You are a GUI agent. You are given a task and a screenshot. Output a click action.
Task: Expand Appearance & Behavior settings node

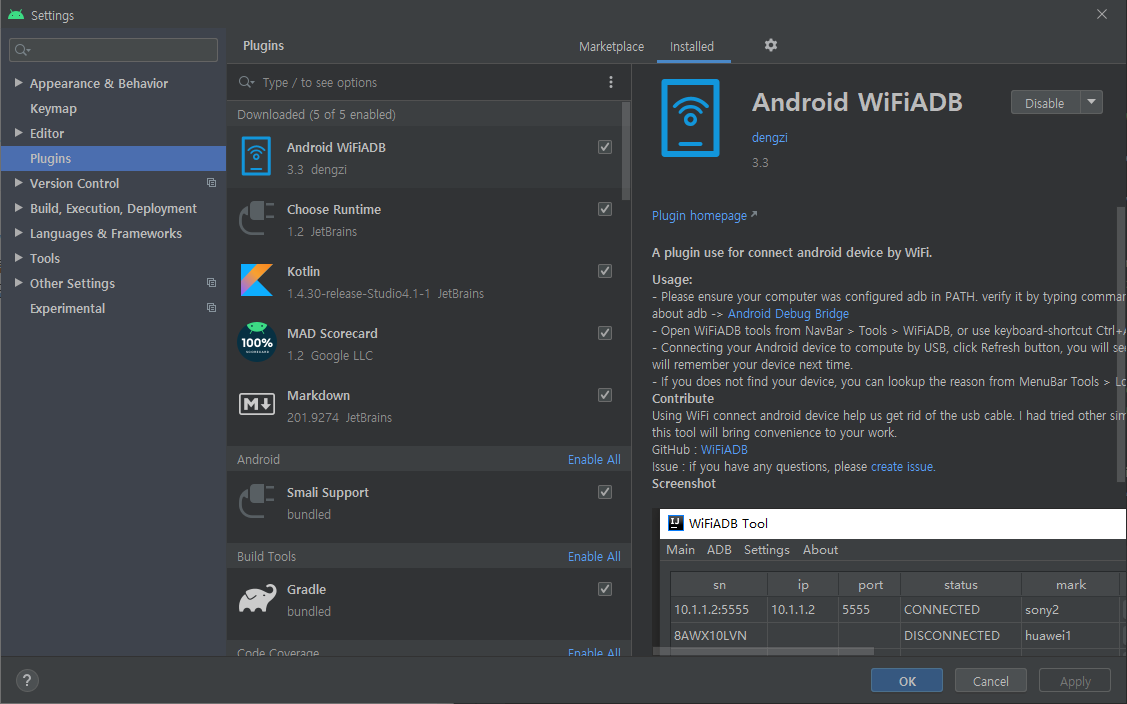[x=18, y=83]
